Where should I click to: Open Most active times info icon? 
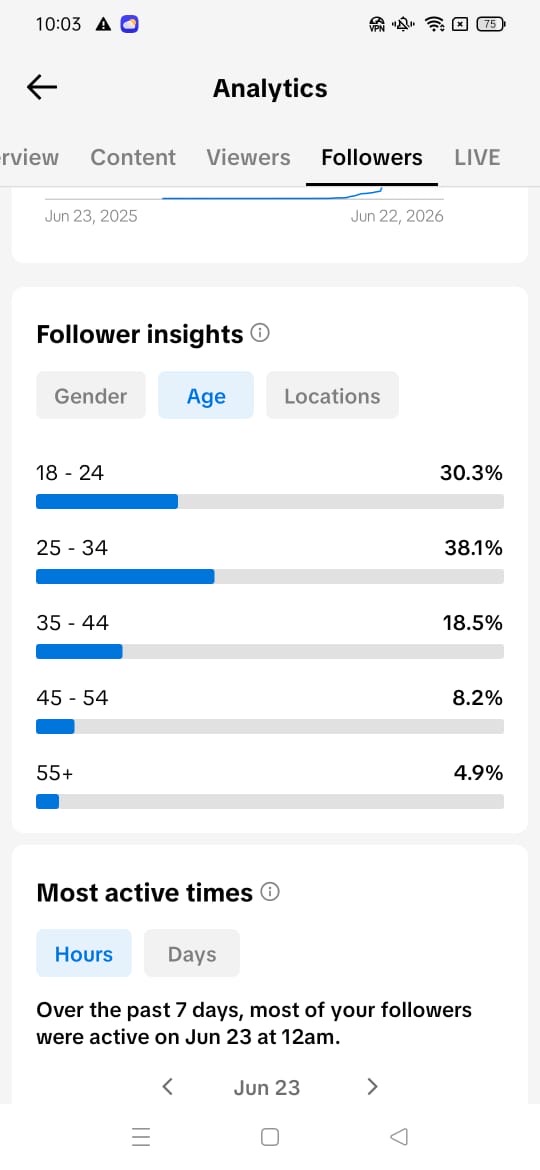pyautogui.click(x=270, y=892)
